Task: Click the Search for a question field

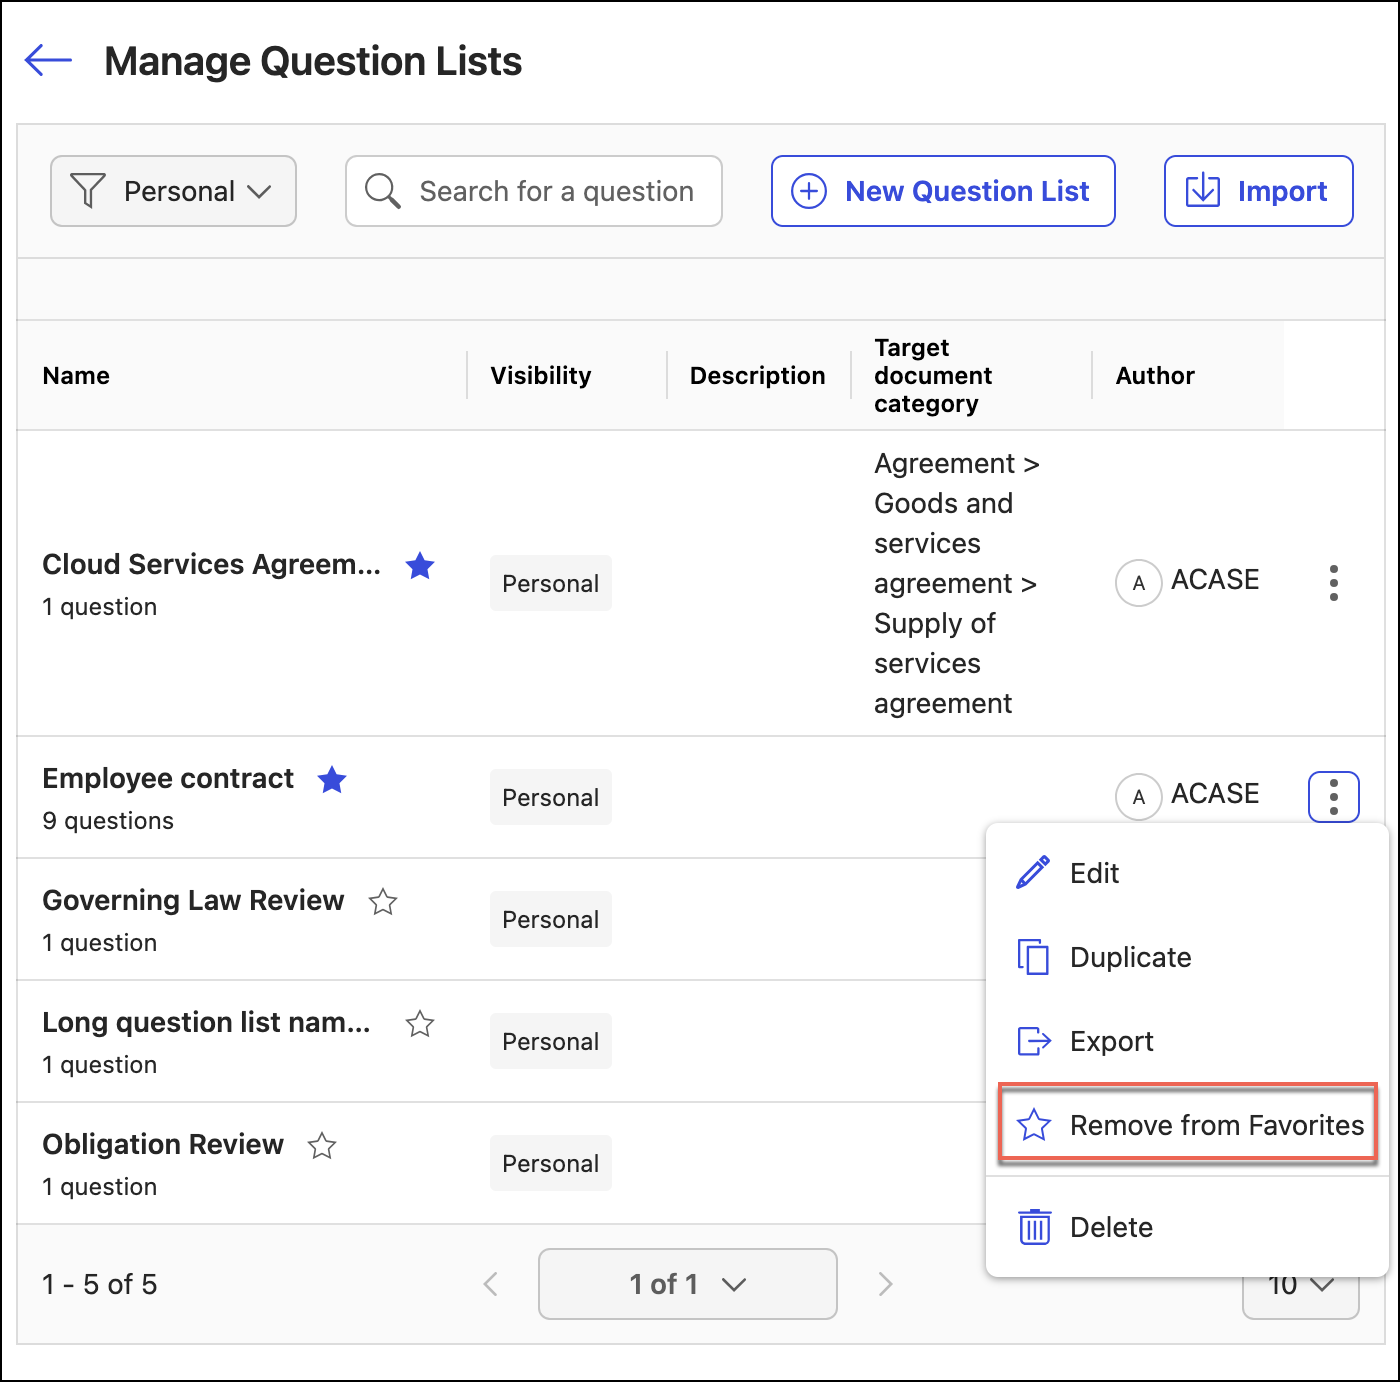Action: 556,191
